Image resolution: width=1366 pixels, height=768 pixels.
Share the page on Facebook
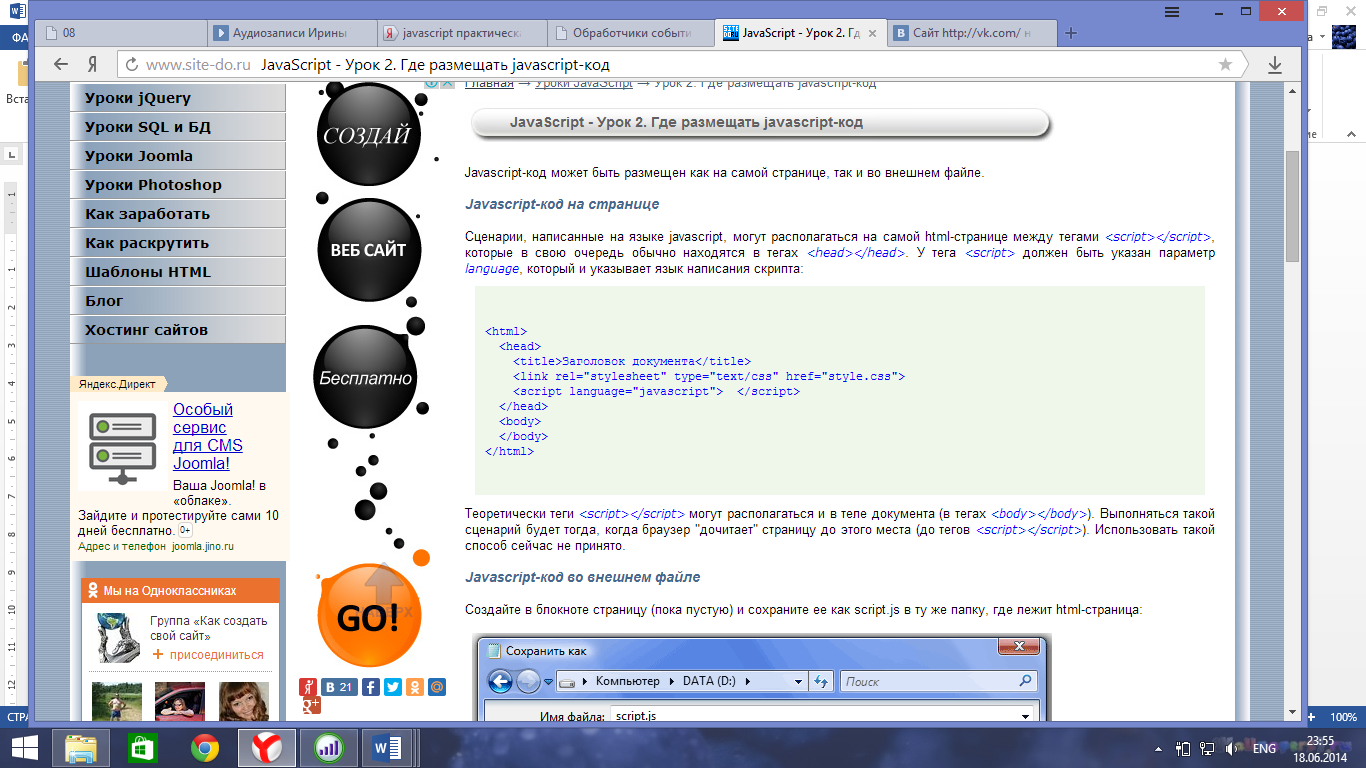click(x=370, y=687)
